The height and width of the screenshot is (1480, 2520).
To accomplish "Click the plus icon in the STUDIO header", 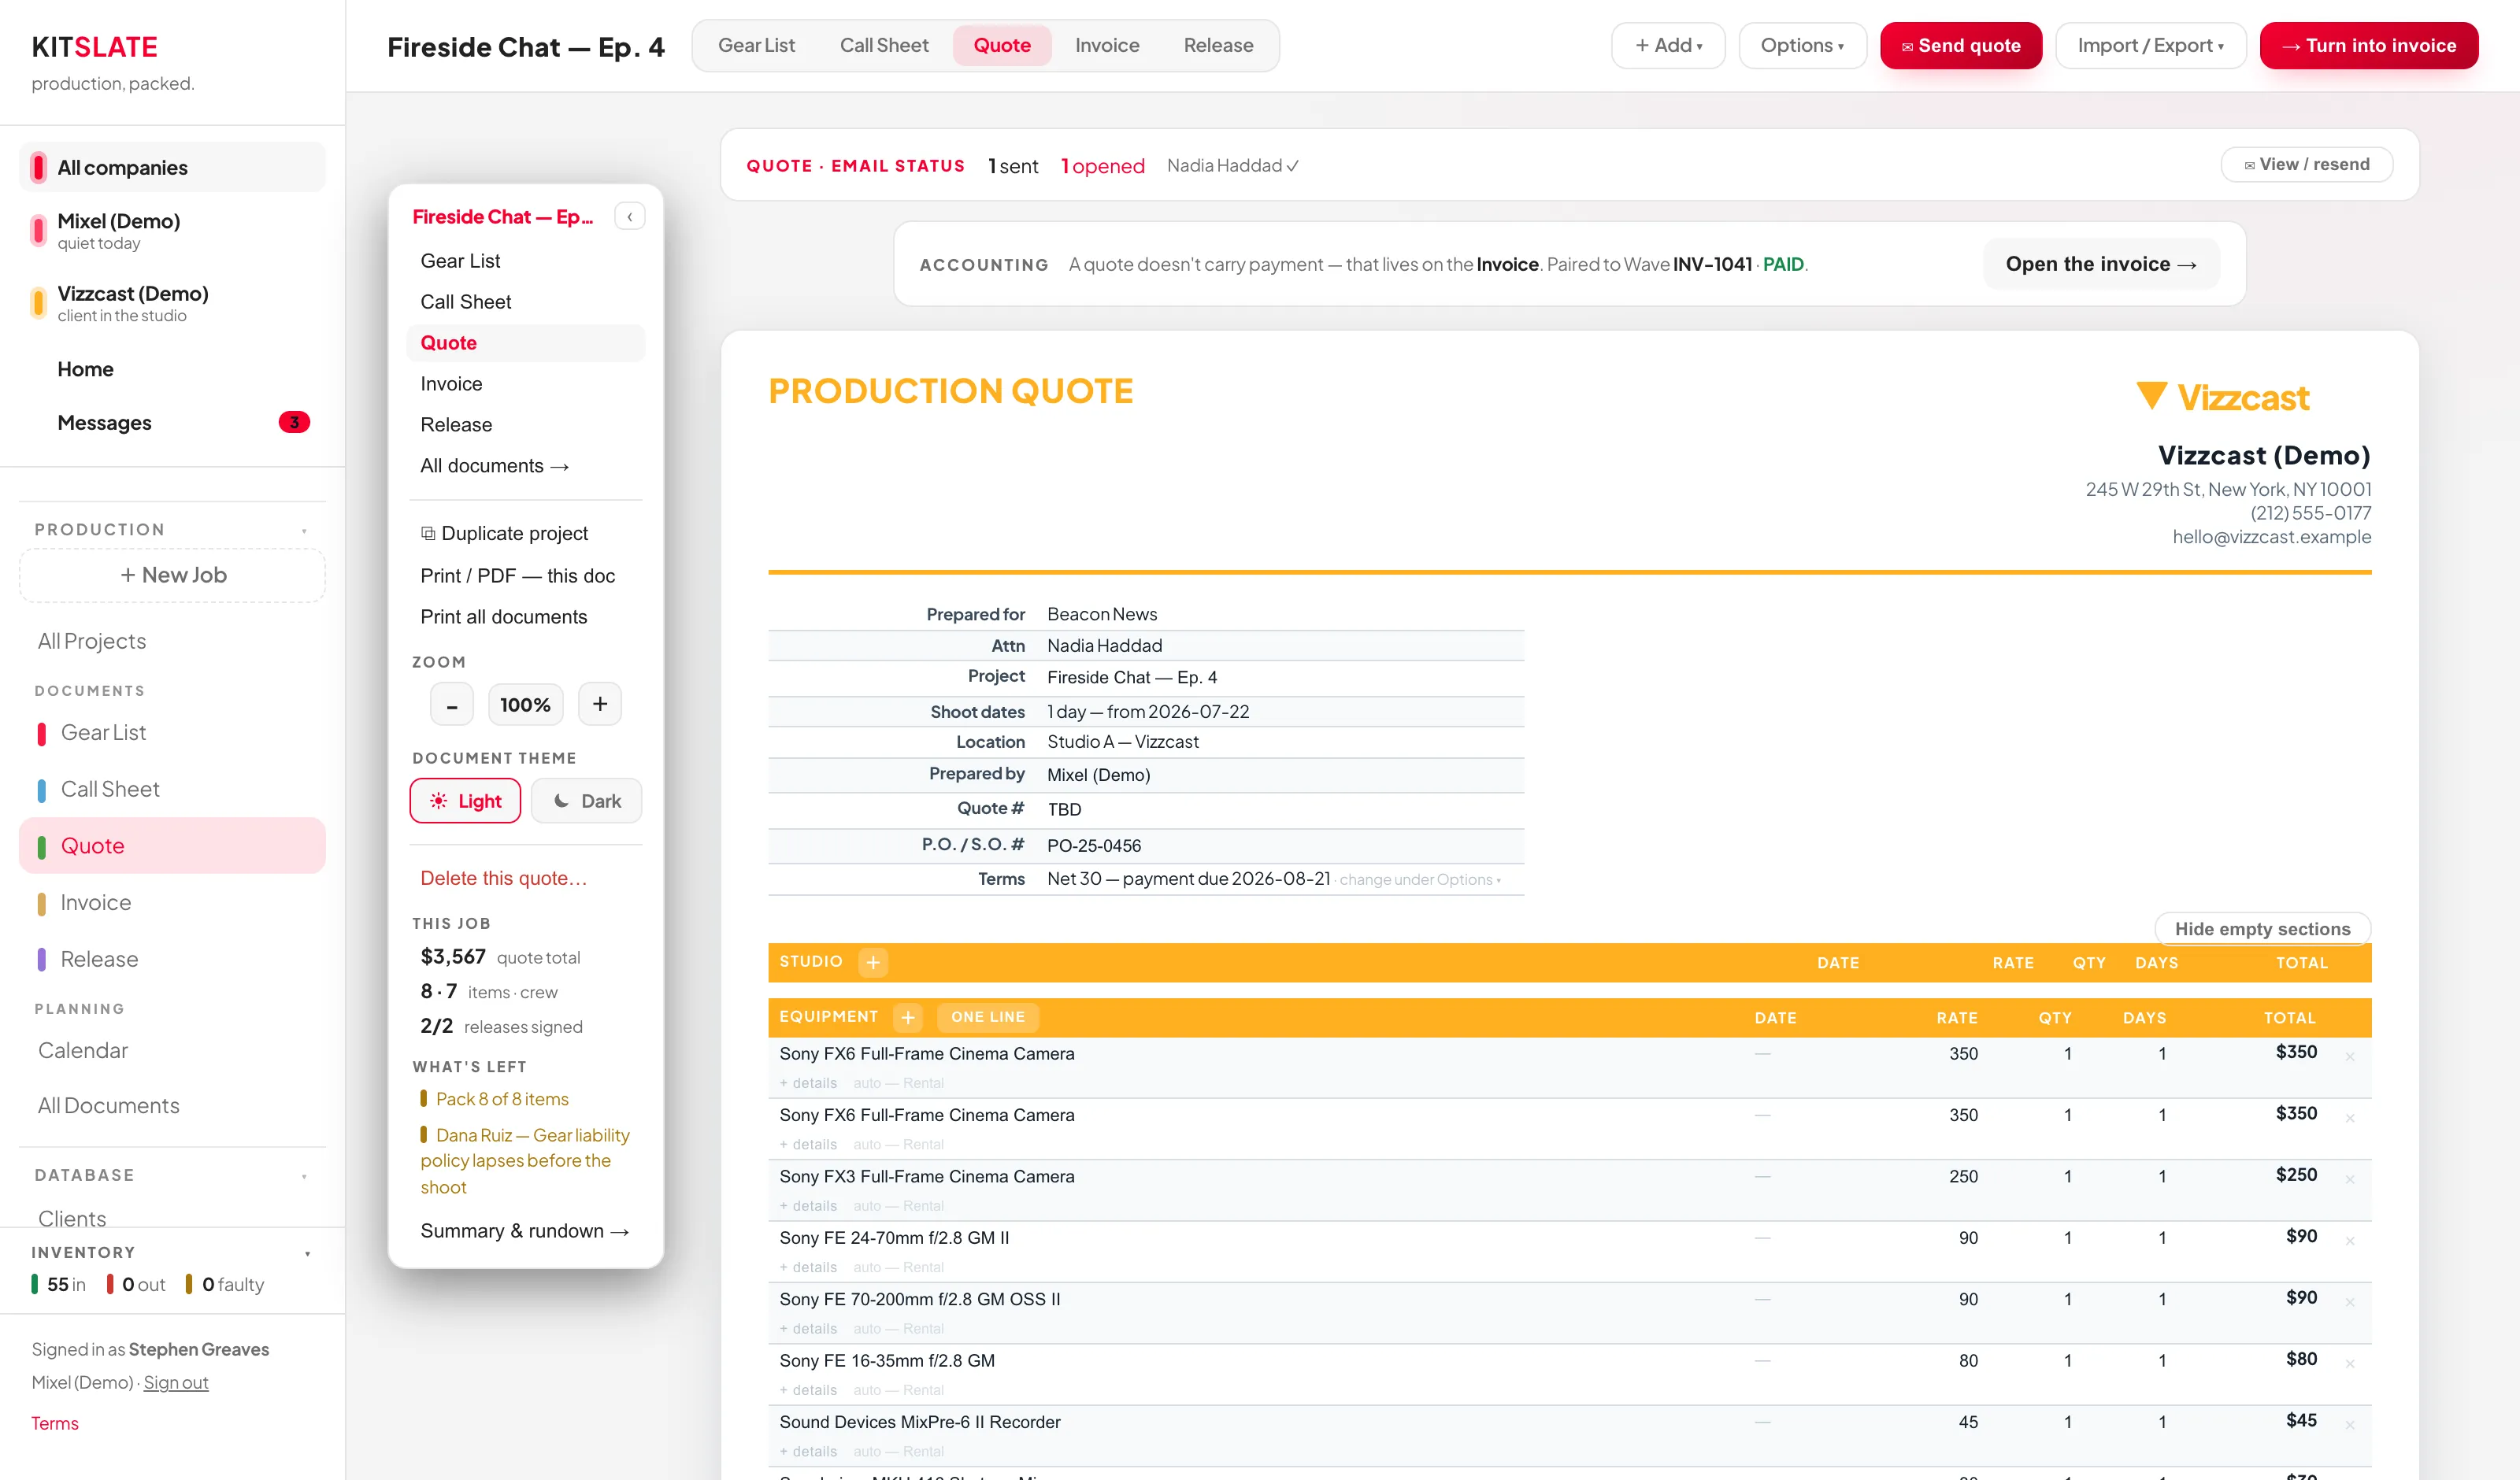I will coord(873,962).
